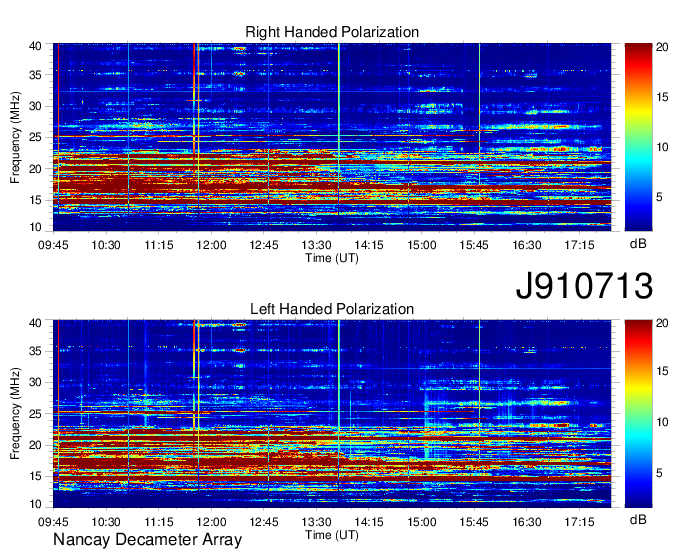The width and height of the screenshot is (680, 552).
Task: Select the 5 dB value on Right Handed colorbar
Action: click(x=659, y=198)
